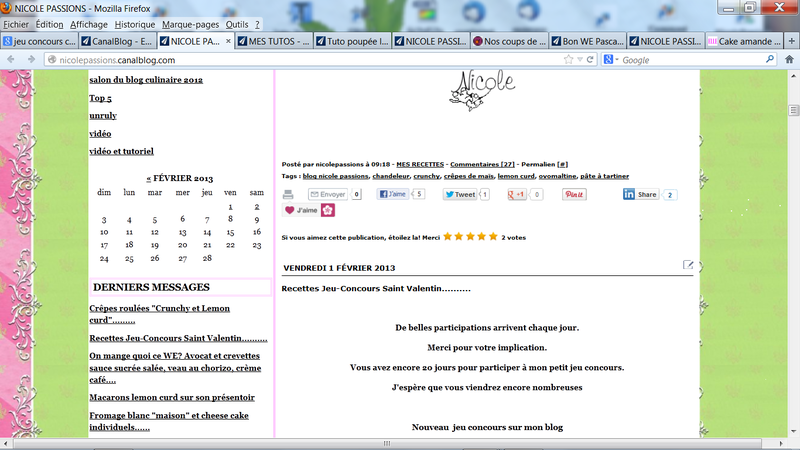Open the unruly category link

(103, 115)
